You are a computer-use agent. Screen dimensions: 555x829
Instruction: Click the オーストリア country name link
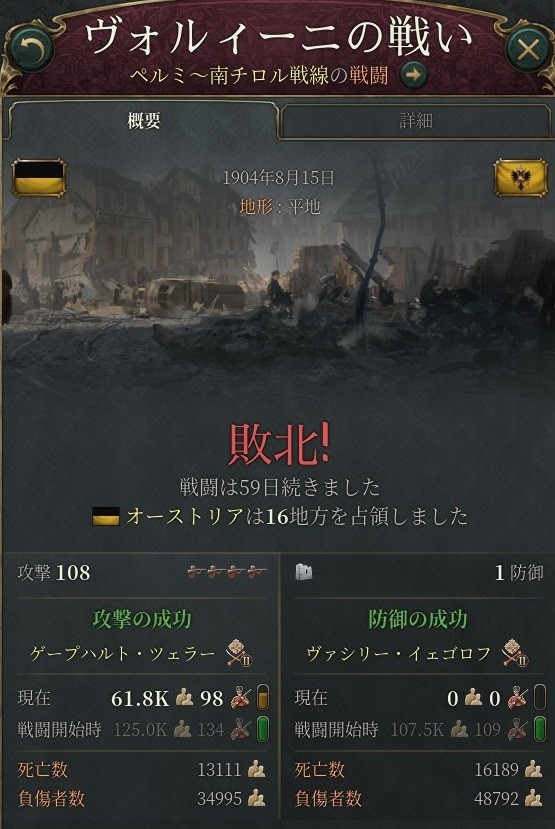tap(186, 517)
